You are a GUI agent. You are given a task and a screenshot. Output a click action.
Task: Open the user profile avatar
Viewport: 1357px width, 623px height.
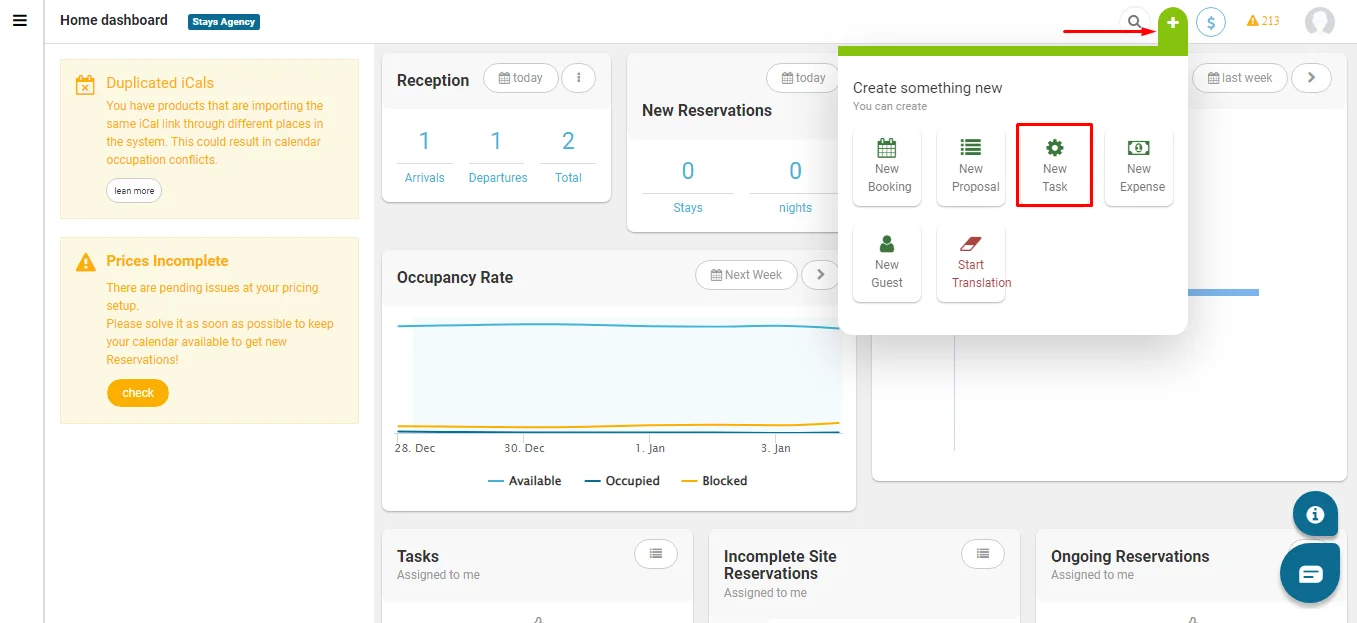[x=1320, y=22]
